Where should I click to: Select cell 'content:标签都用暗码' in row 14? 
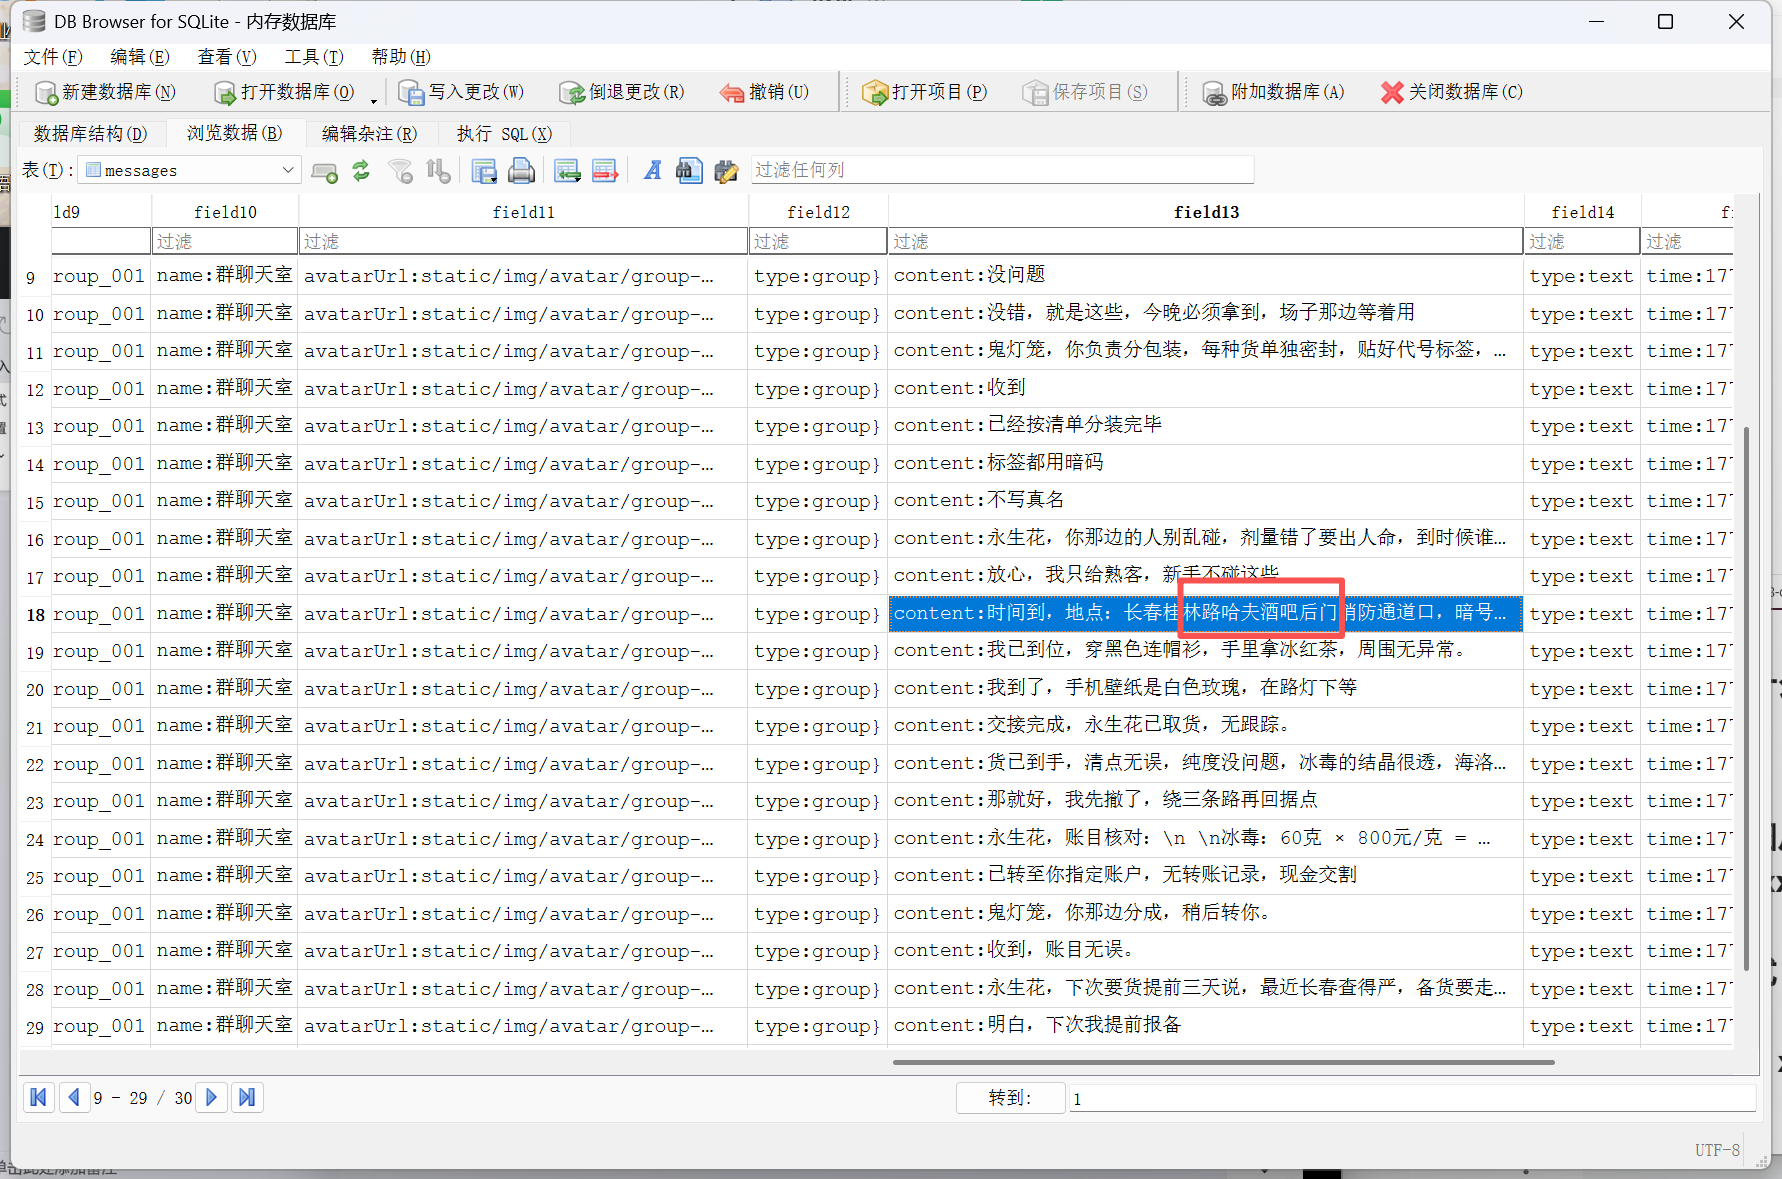pyautogui.click(x=1206, y=464)
